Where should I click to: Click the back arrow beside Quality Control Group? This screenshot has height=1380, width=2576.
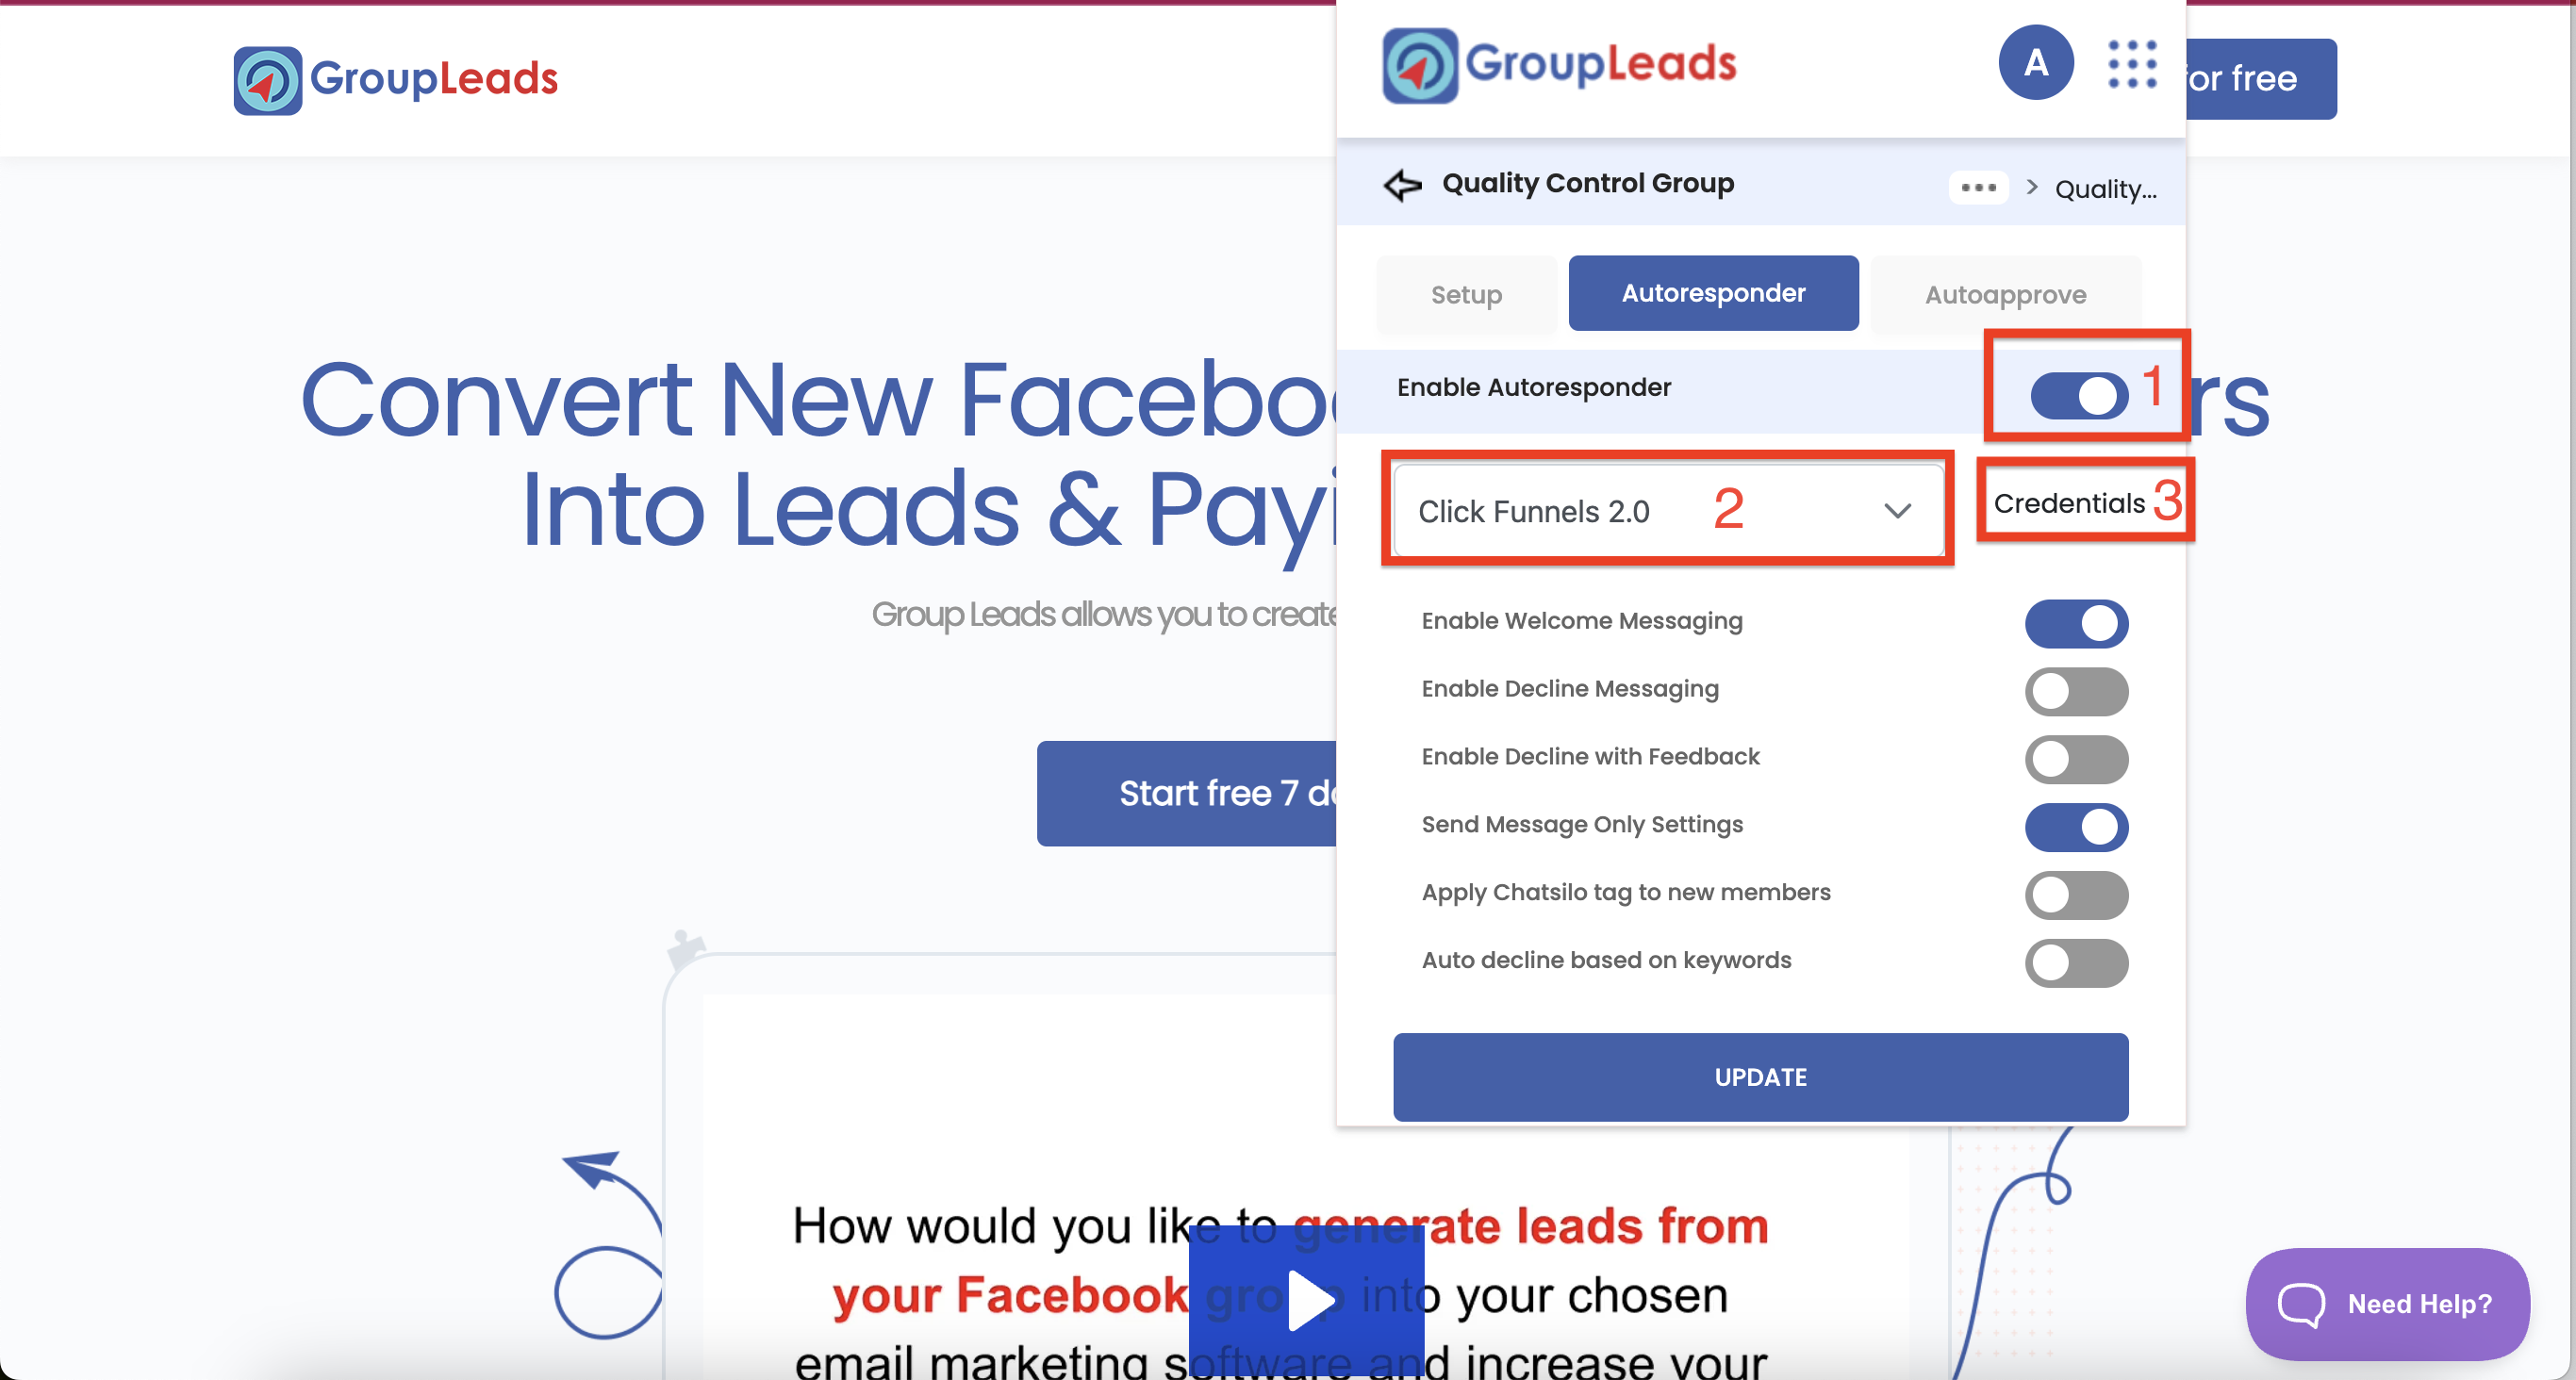(x=1402, y=185)
